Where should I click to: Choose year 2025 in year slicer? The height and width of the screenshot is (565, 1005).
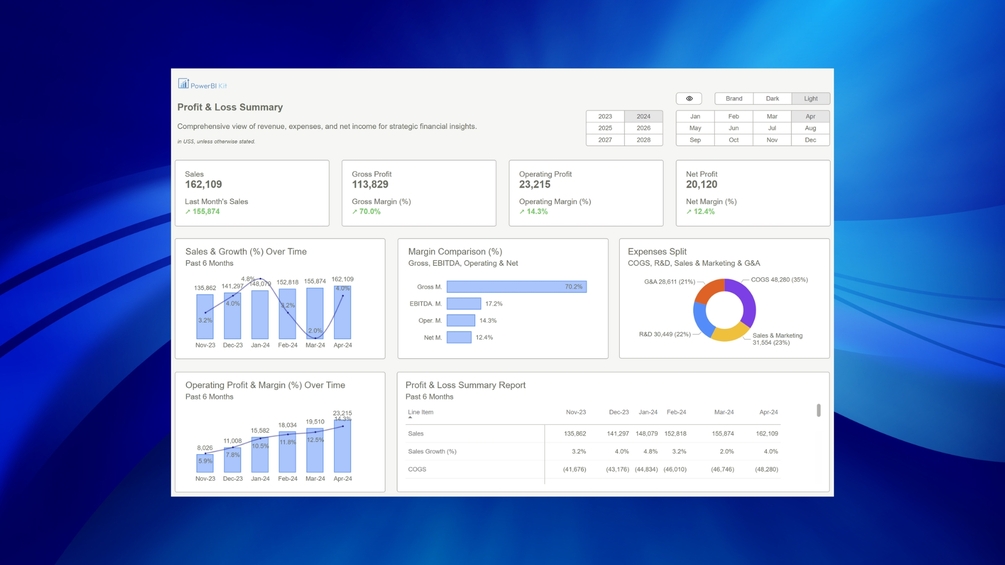point(605,128)
